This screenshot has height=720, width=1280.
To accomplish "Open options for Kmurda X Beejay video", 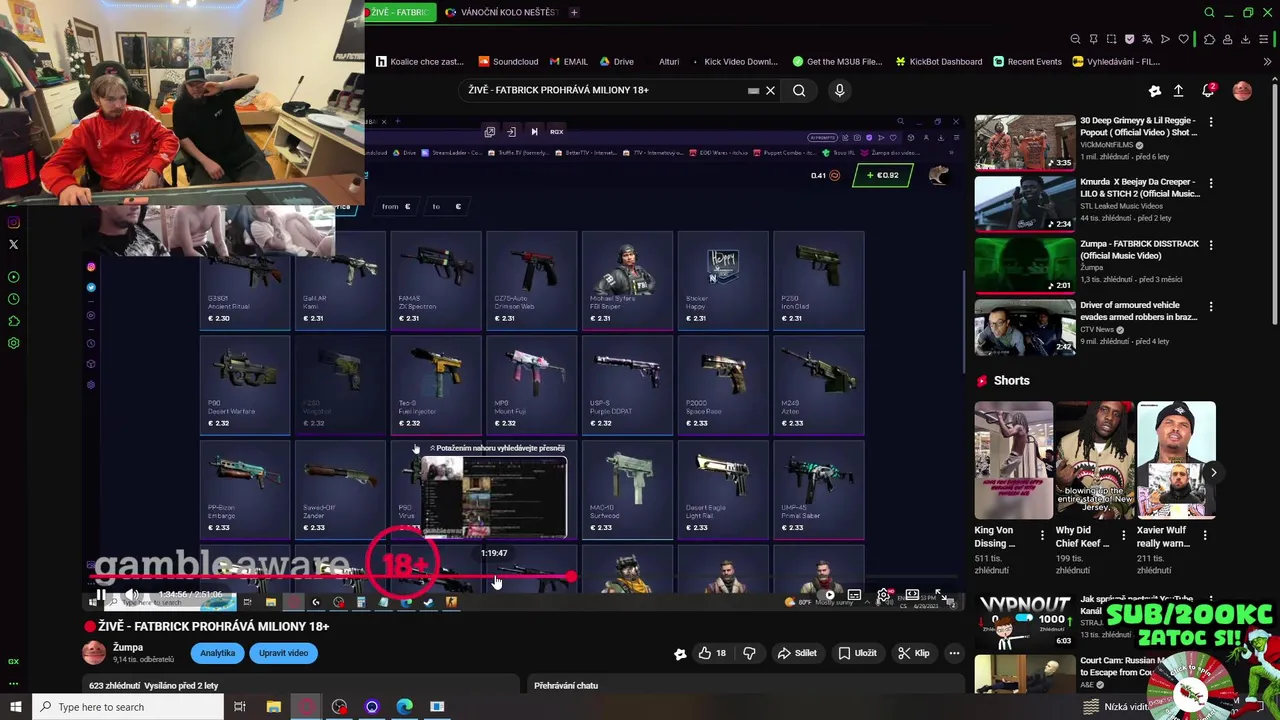I will [x=1211, y=183].
